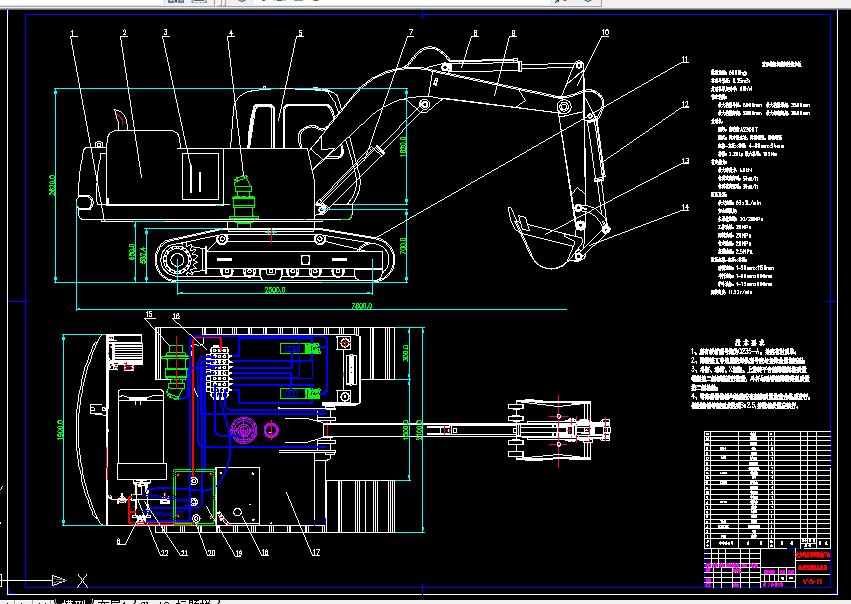Select part callout number 13
This screenshot has width=851, height=604.
click(x=685, y=161)
